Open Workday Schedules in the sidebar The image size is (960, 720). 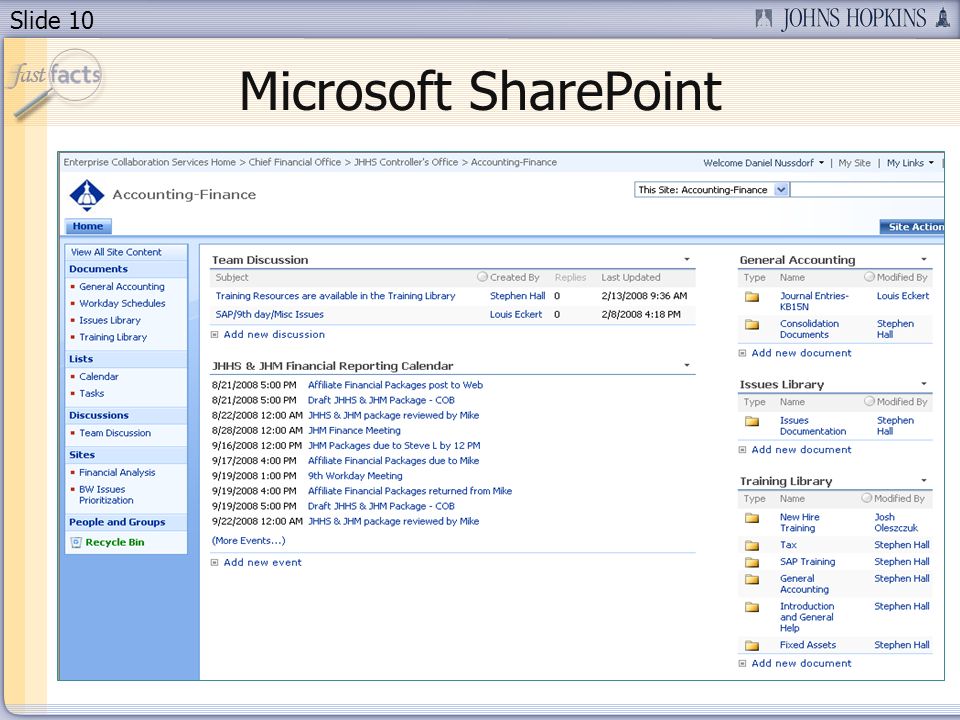tap(122, 303)
